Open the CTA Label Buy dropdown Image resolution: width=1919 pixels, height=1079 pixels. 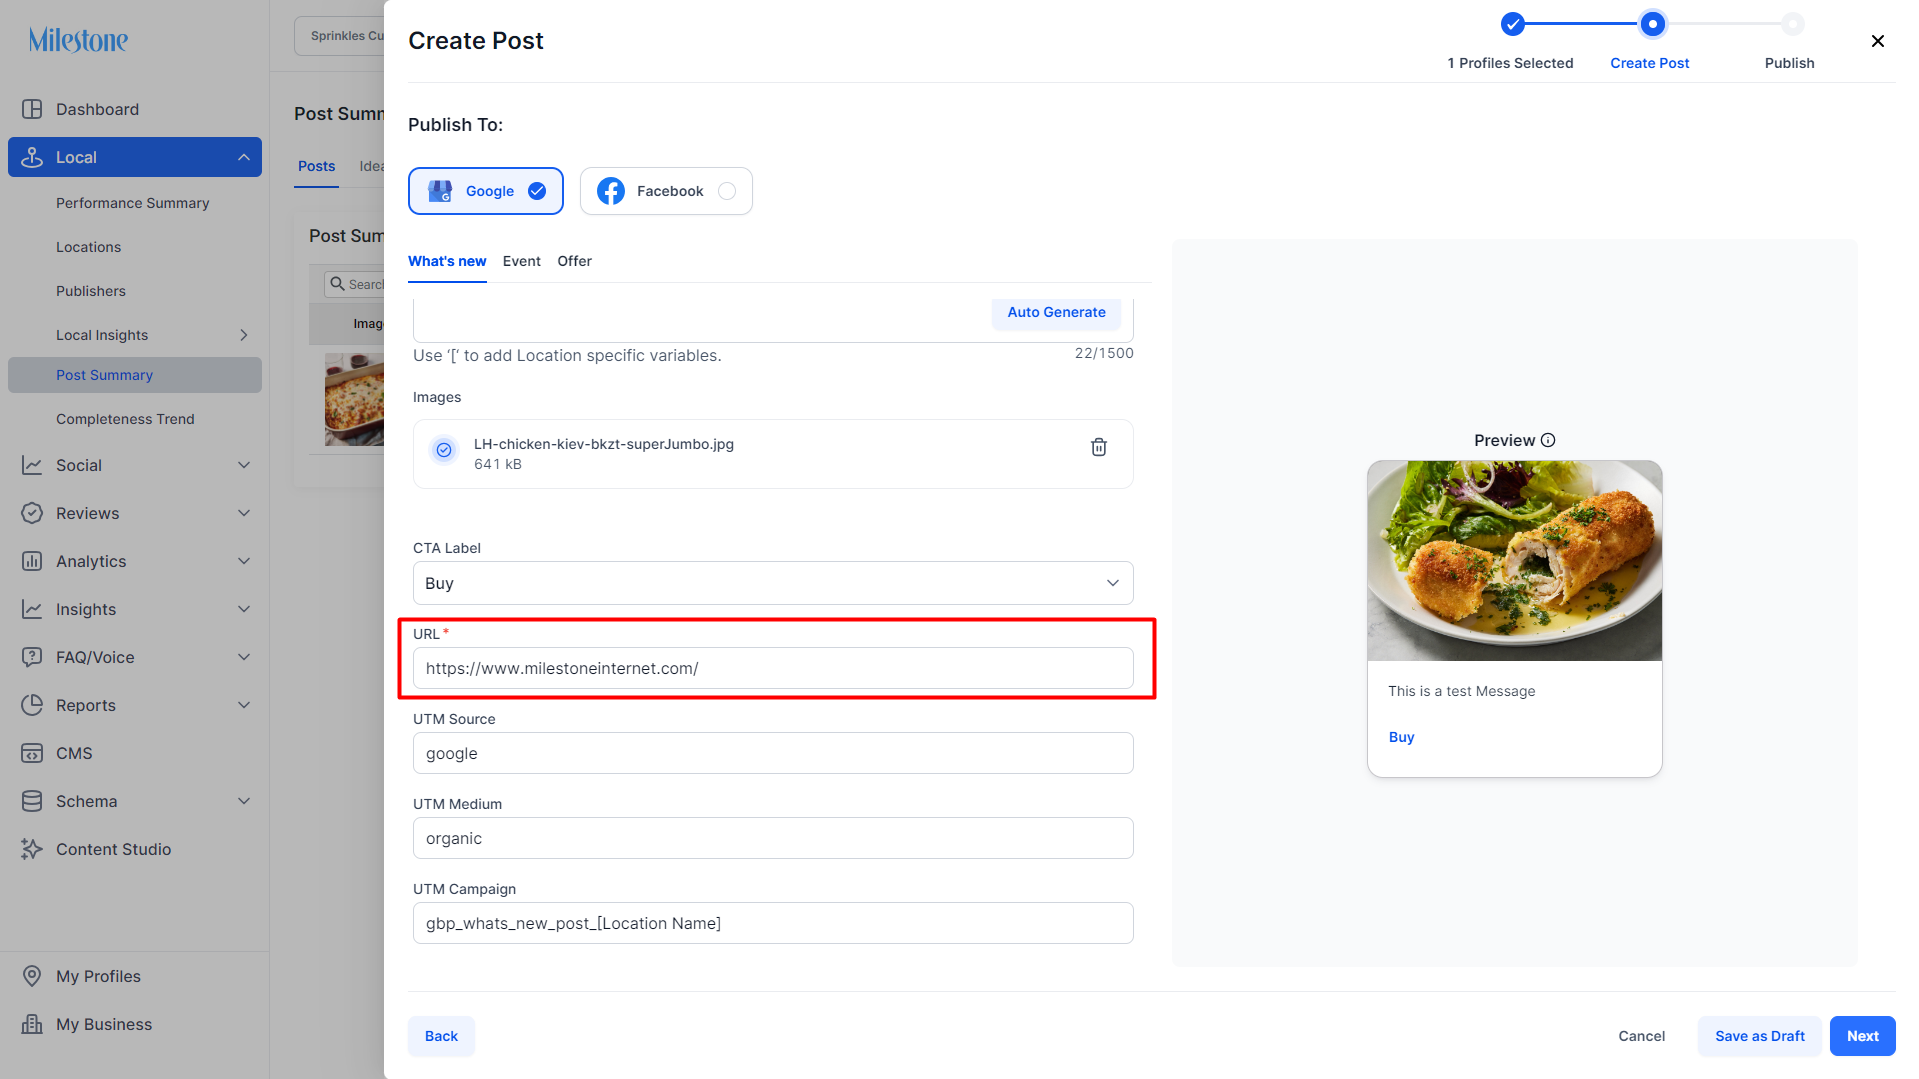click(773, 583)
